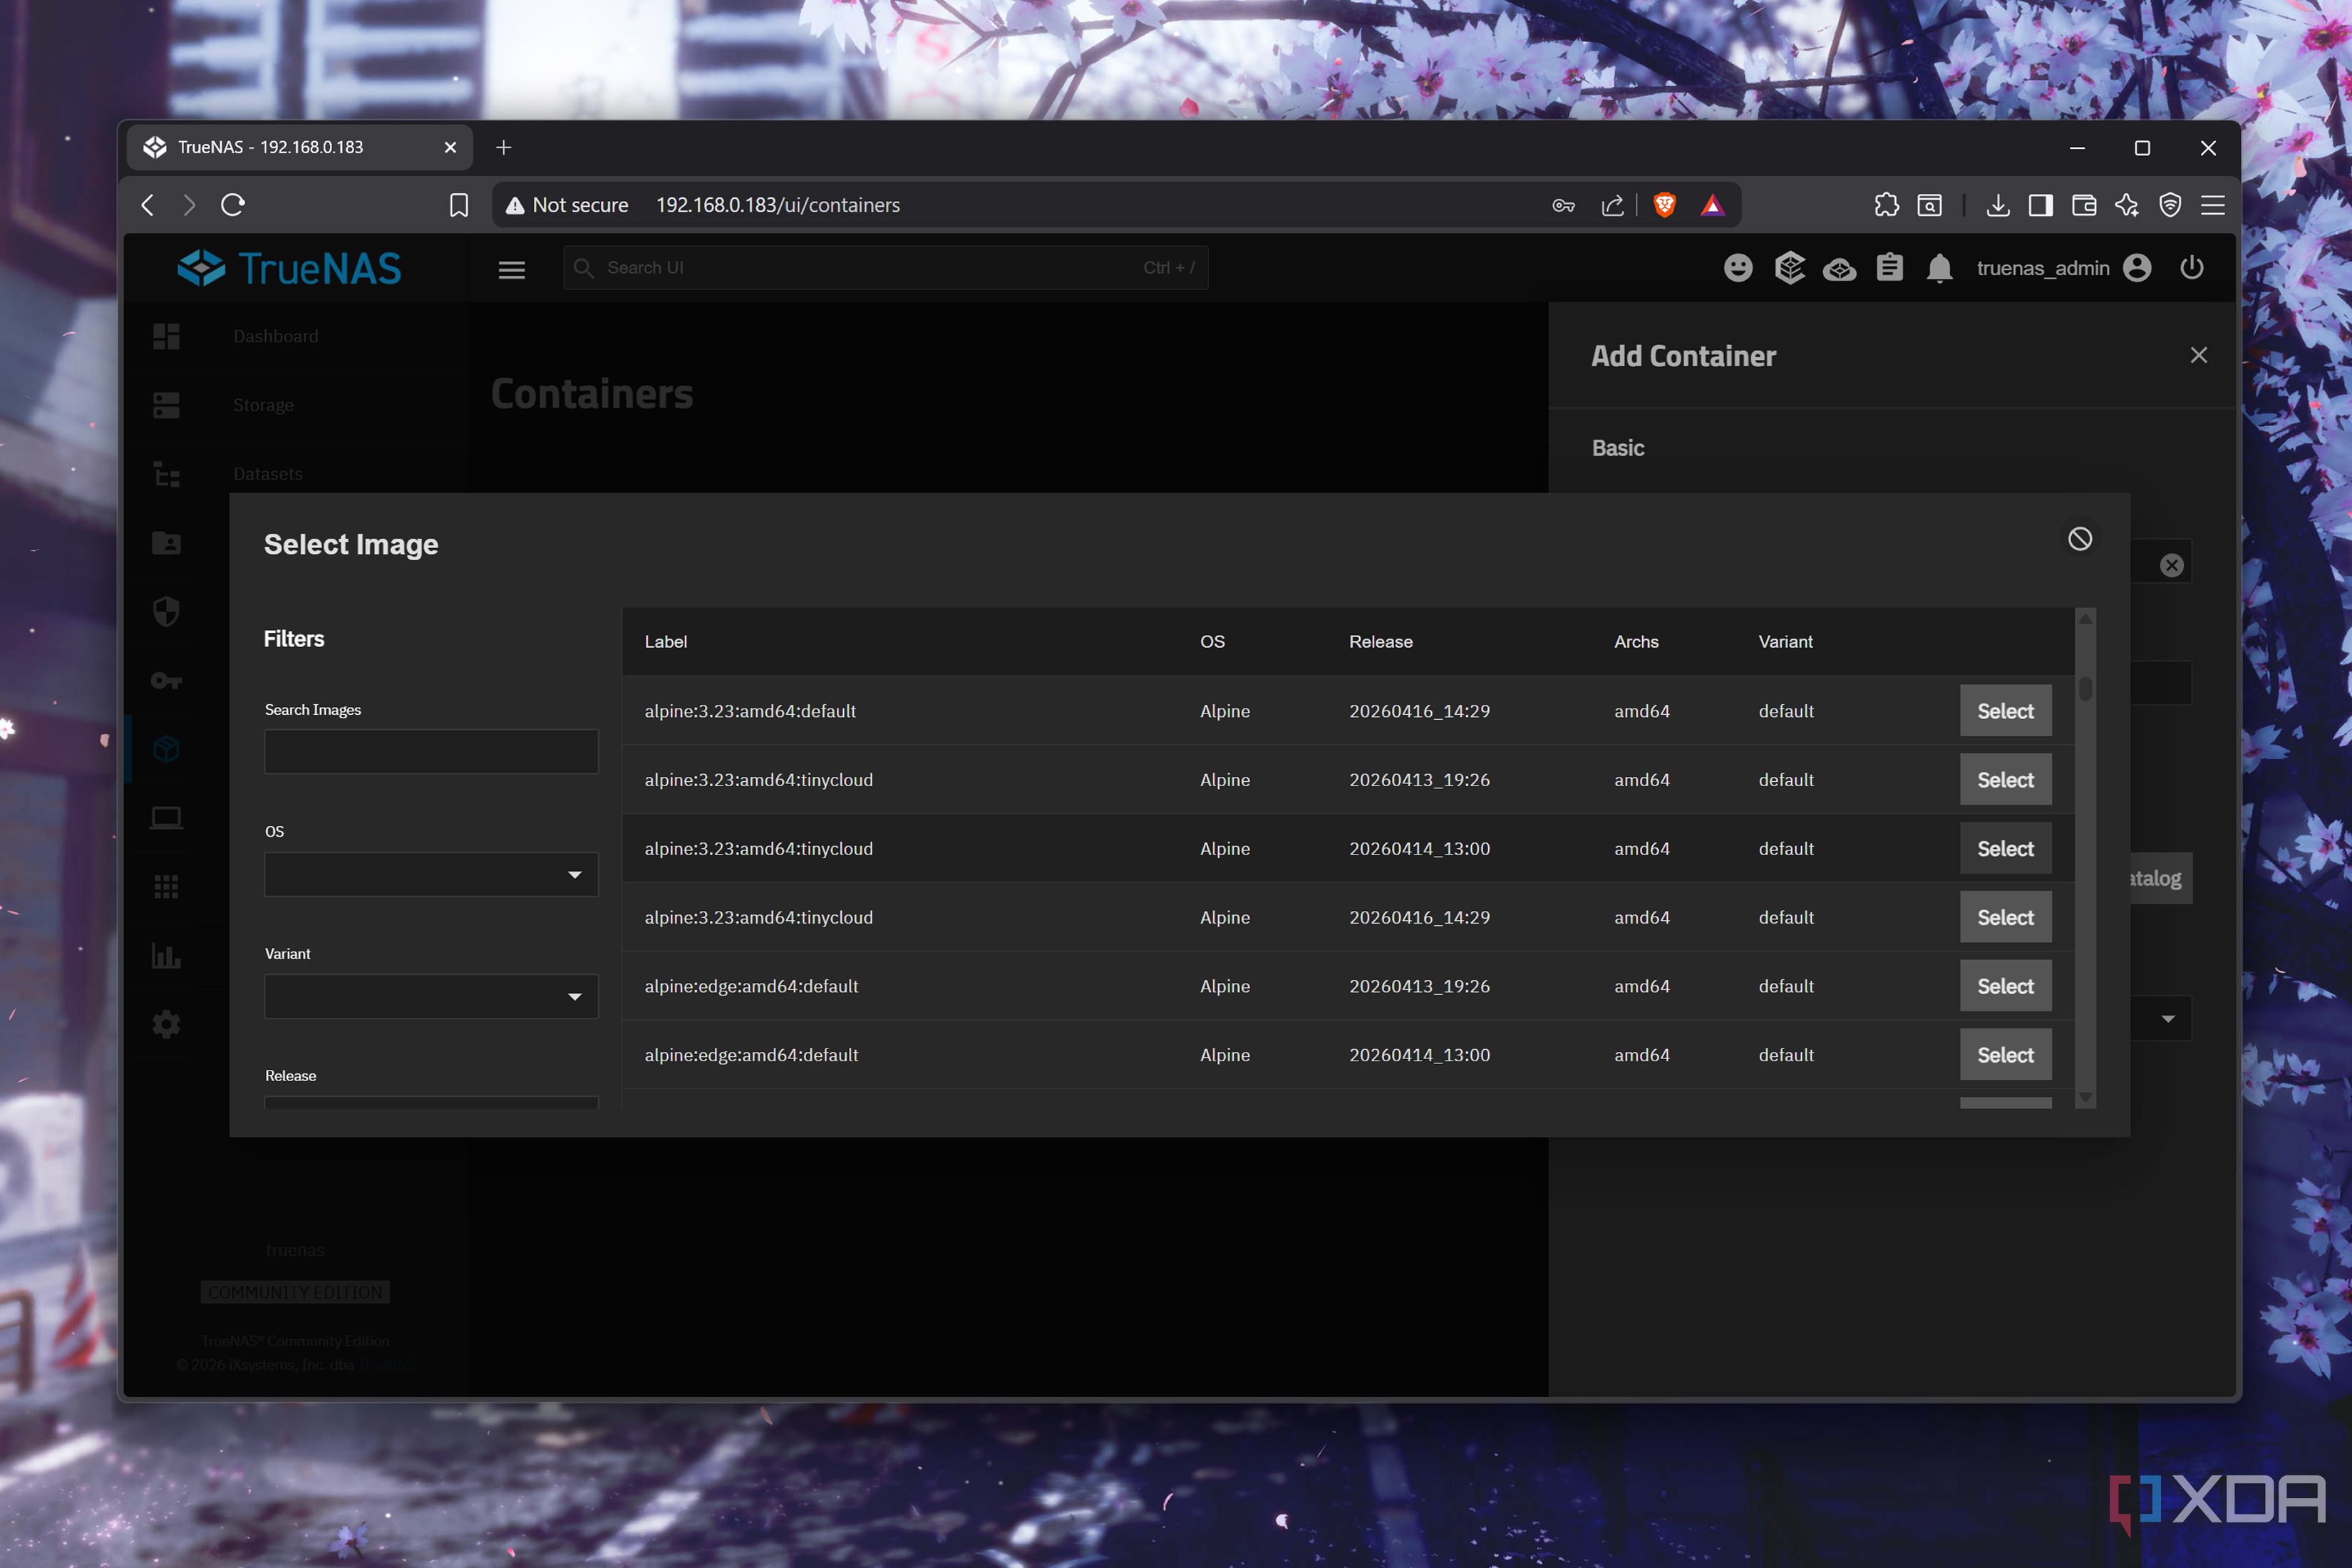Open the TrueCommand status icon
The image size is (2352, 1568).
point(1789,268)
